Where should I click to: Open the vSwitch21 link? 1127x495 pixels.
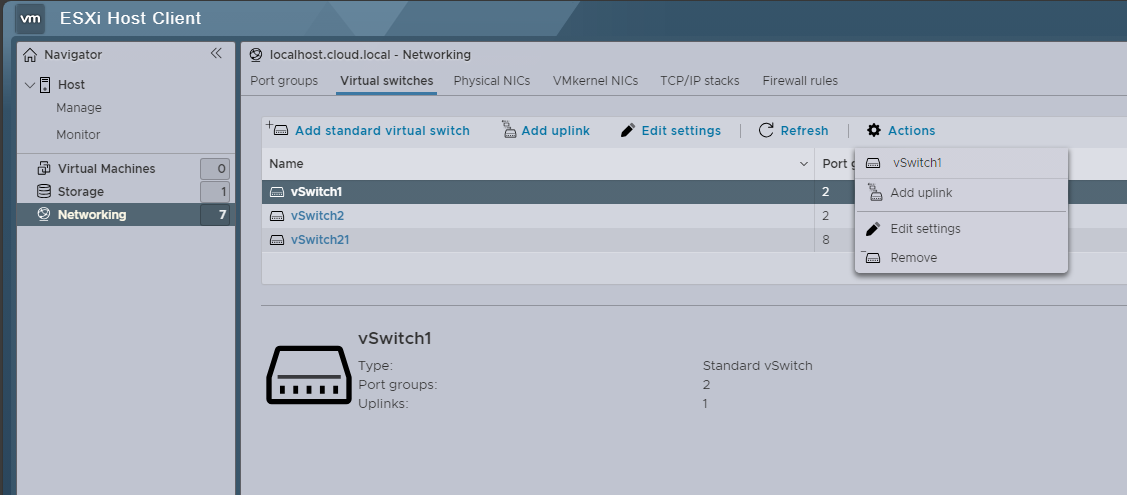(320, 239)
